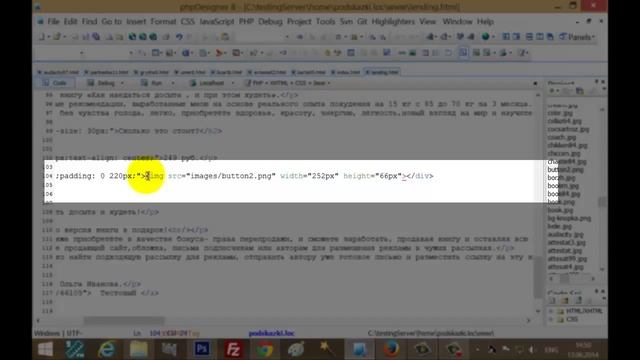
Task: Switch to the landing.html tab
Action: 382,72
